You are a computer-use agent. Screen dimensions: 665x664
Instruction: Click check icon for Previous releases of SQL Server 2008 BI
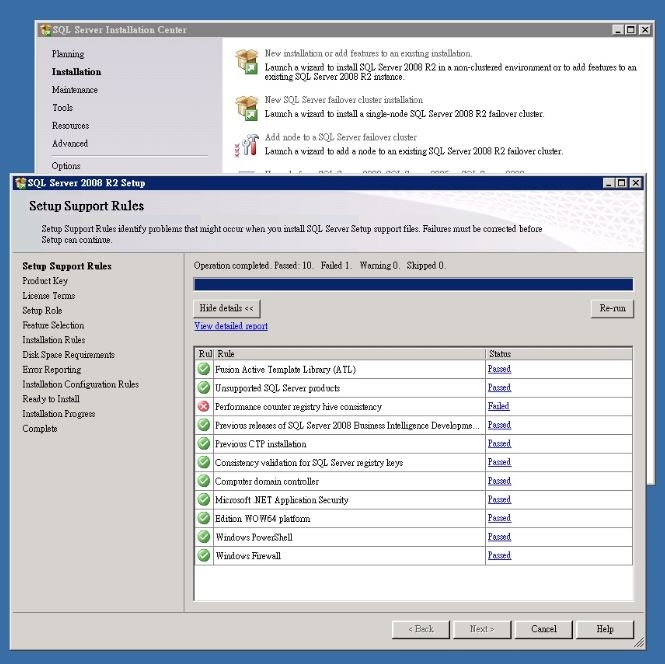pyautogui.click(x=204, y=425)
